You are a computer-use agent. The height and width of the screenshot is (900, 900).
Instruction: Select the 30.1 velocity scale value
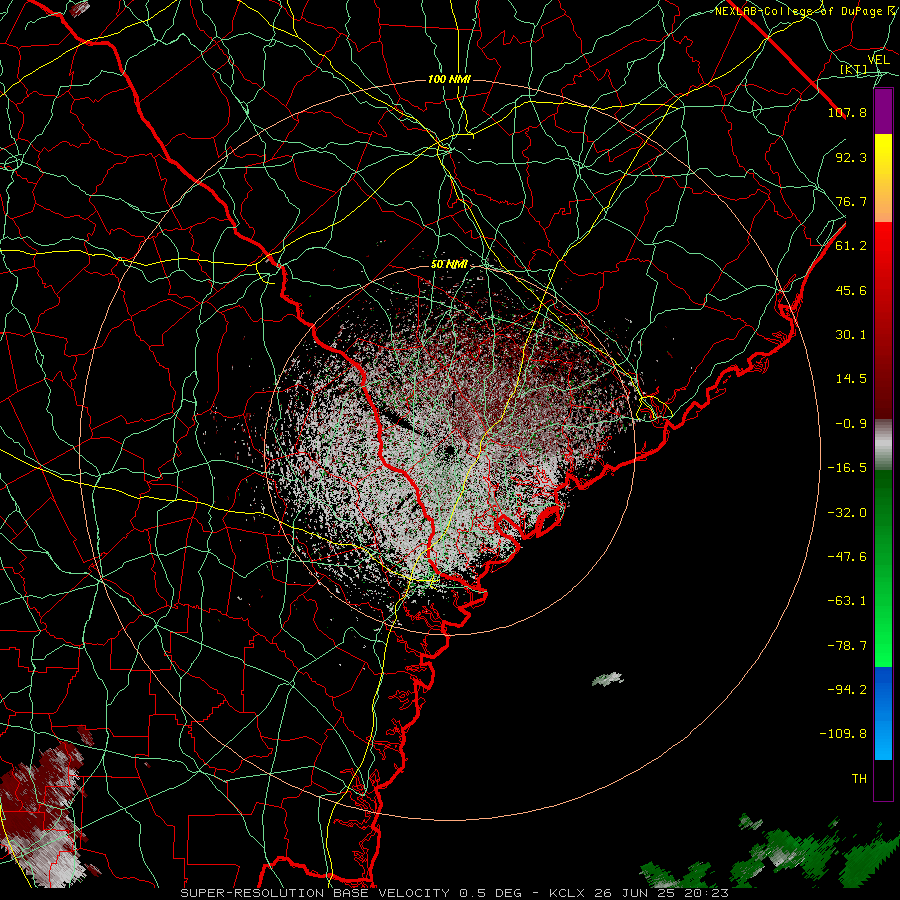(851, 335)
